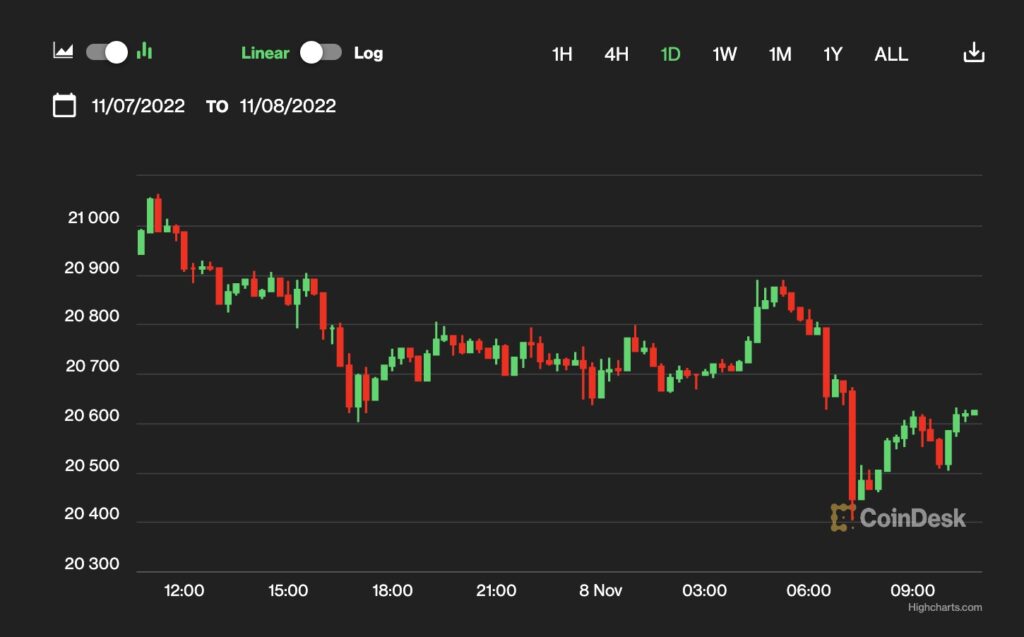Screen dimensions: 1024x637
Task: Toggle the Linear/Log scale switch
Action: click(321, 52)
